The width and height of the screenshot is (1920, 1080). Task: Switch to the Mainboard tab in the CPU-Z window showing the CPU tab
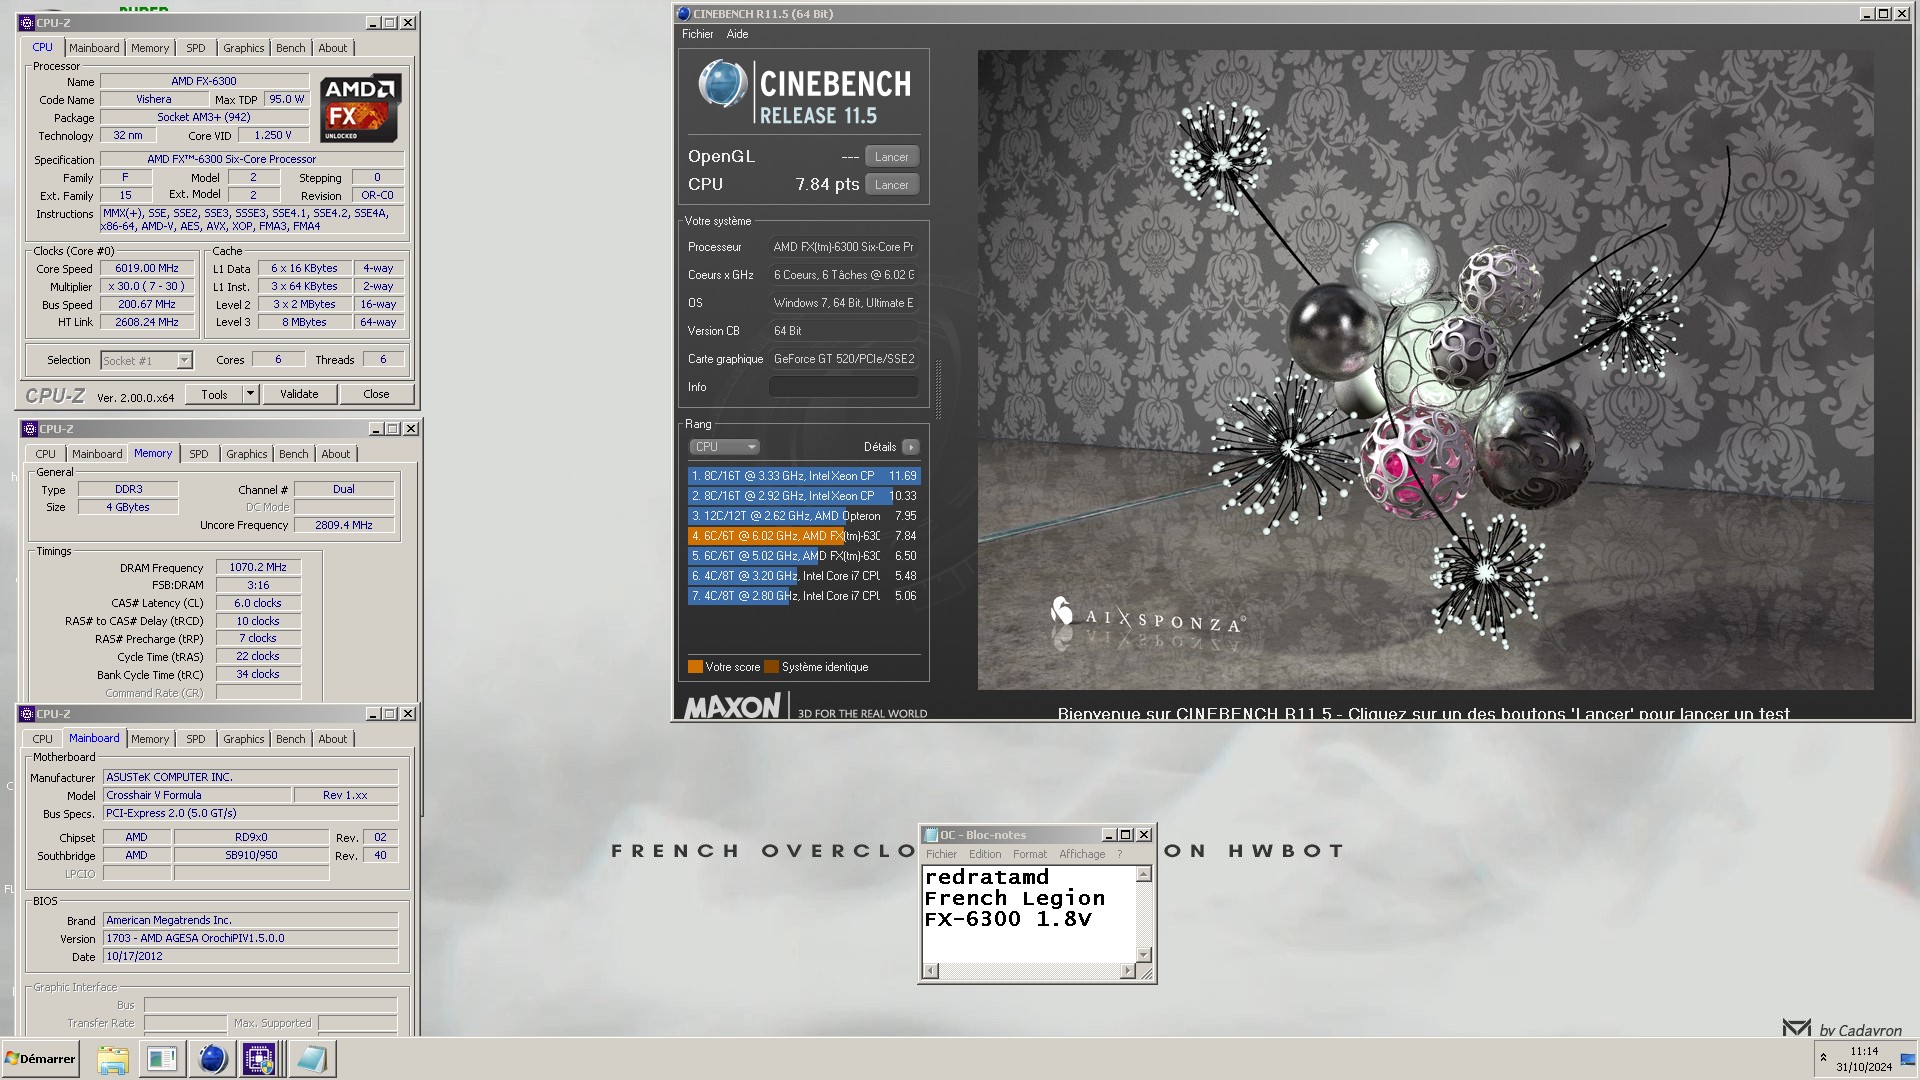click(94, 48)
